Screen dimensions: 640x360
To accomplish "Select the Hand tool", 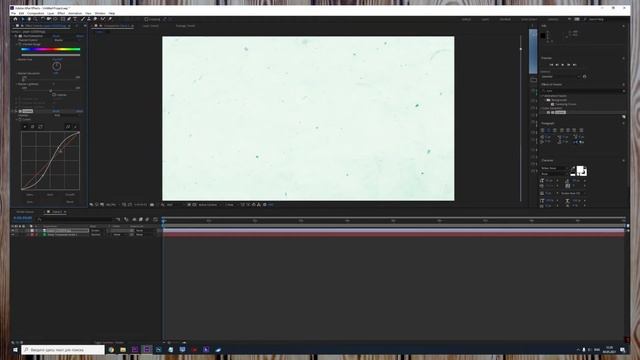I will (29, 19).
